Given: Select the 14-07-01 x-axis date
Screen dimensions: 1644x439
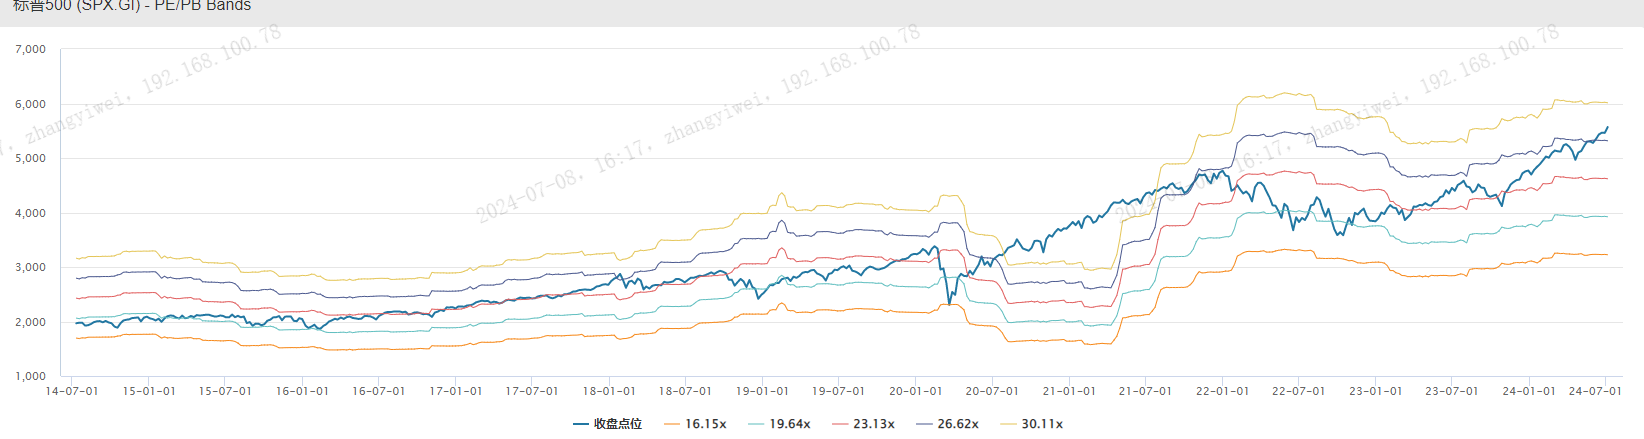Looking at the screenshot, I should 72,391.
